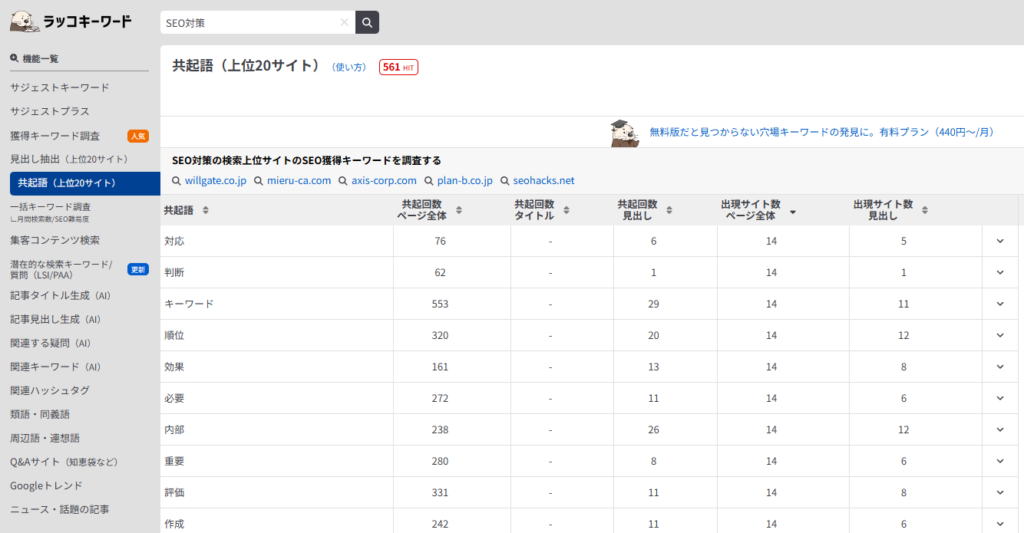Screen dimensions: 1024x533
Task: Expand the キーワード row chevron
Action: (1000, 304)
